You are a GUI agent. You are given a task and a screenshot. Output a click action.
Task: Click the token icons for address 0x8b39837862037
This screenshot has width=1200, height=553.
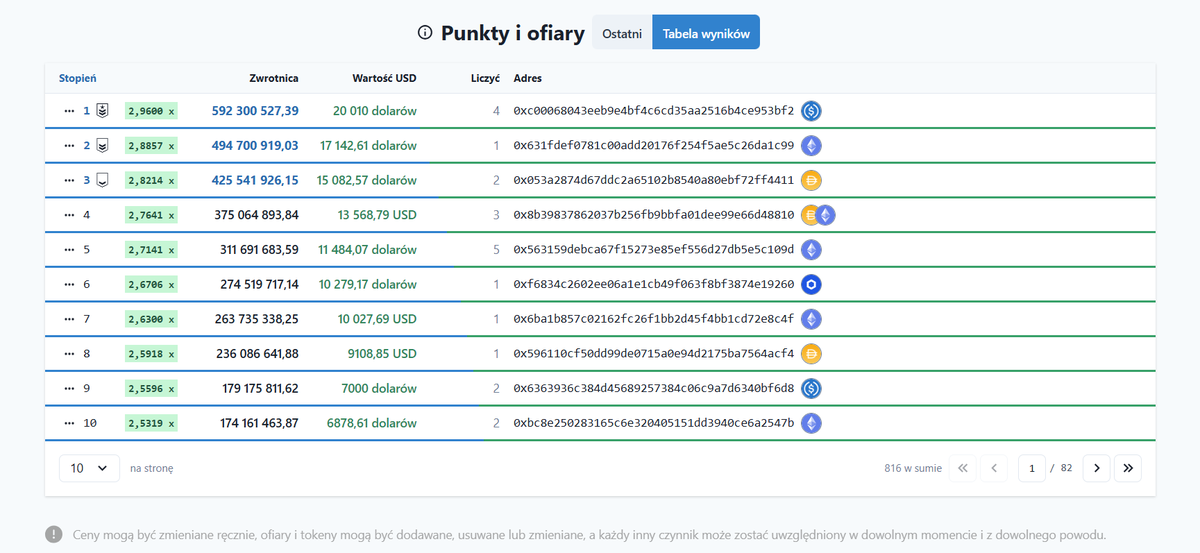(818, 215)
